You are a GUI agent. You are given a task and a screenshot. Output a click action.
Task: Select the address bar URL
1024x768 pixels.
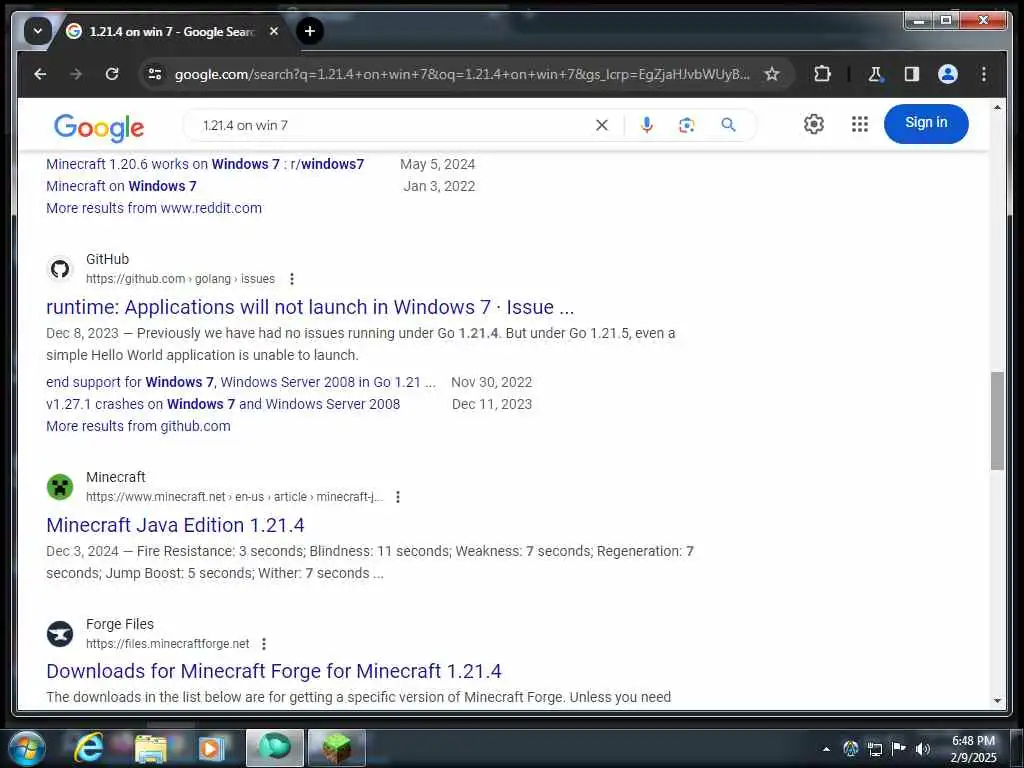click(x=462, y=74)
